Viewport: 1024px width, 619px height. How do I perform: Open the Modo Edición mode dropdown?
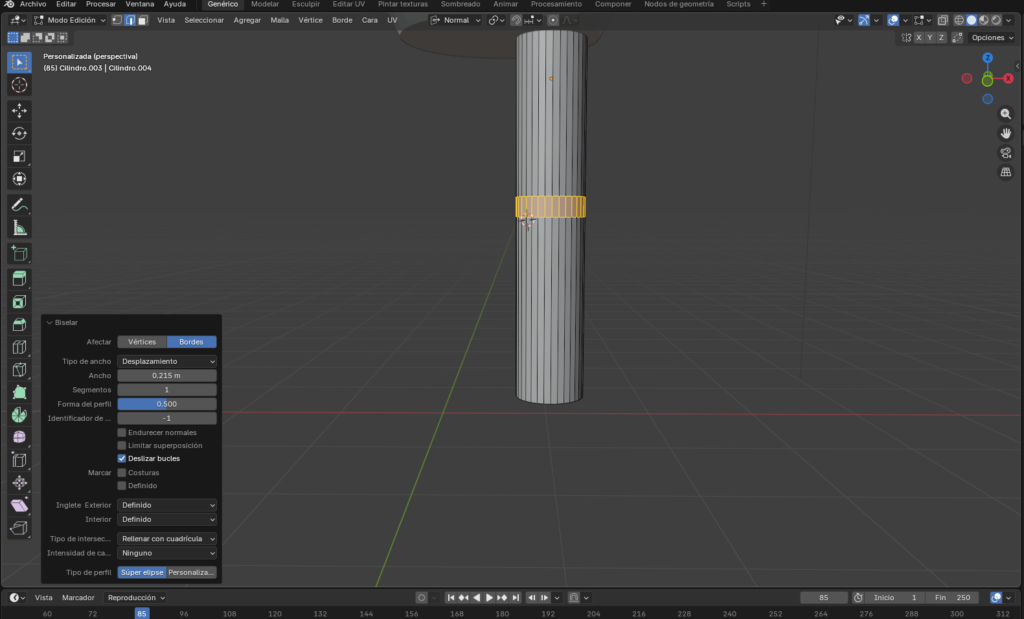pyautogui.click(x=69, y=20)
